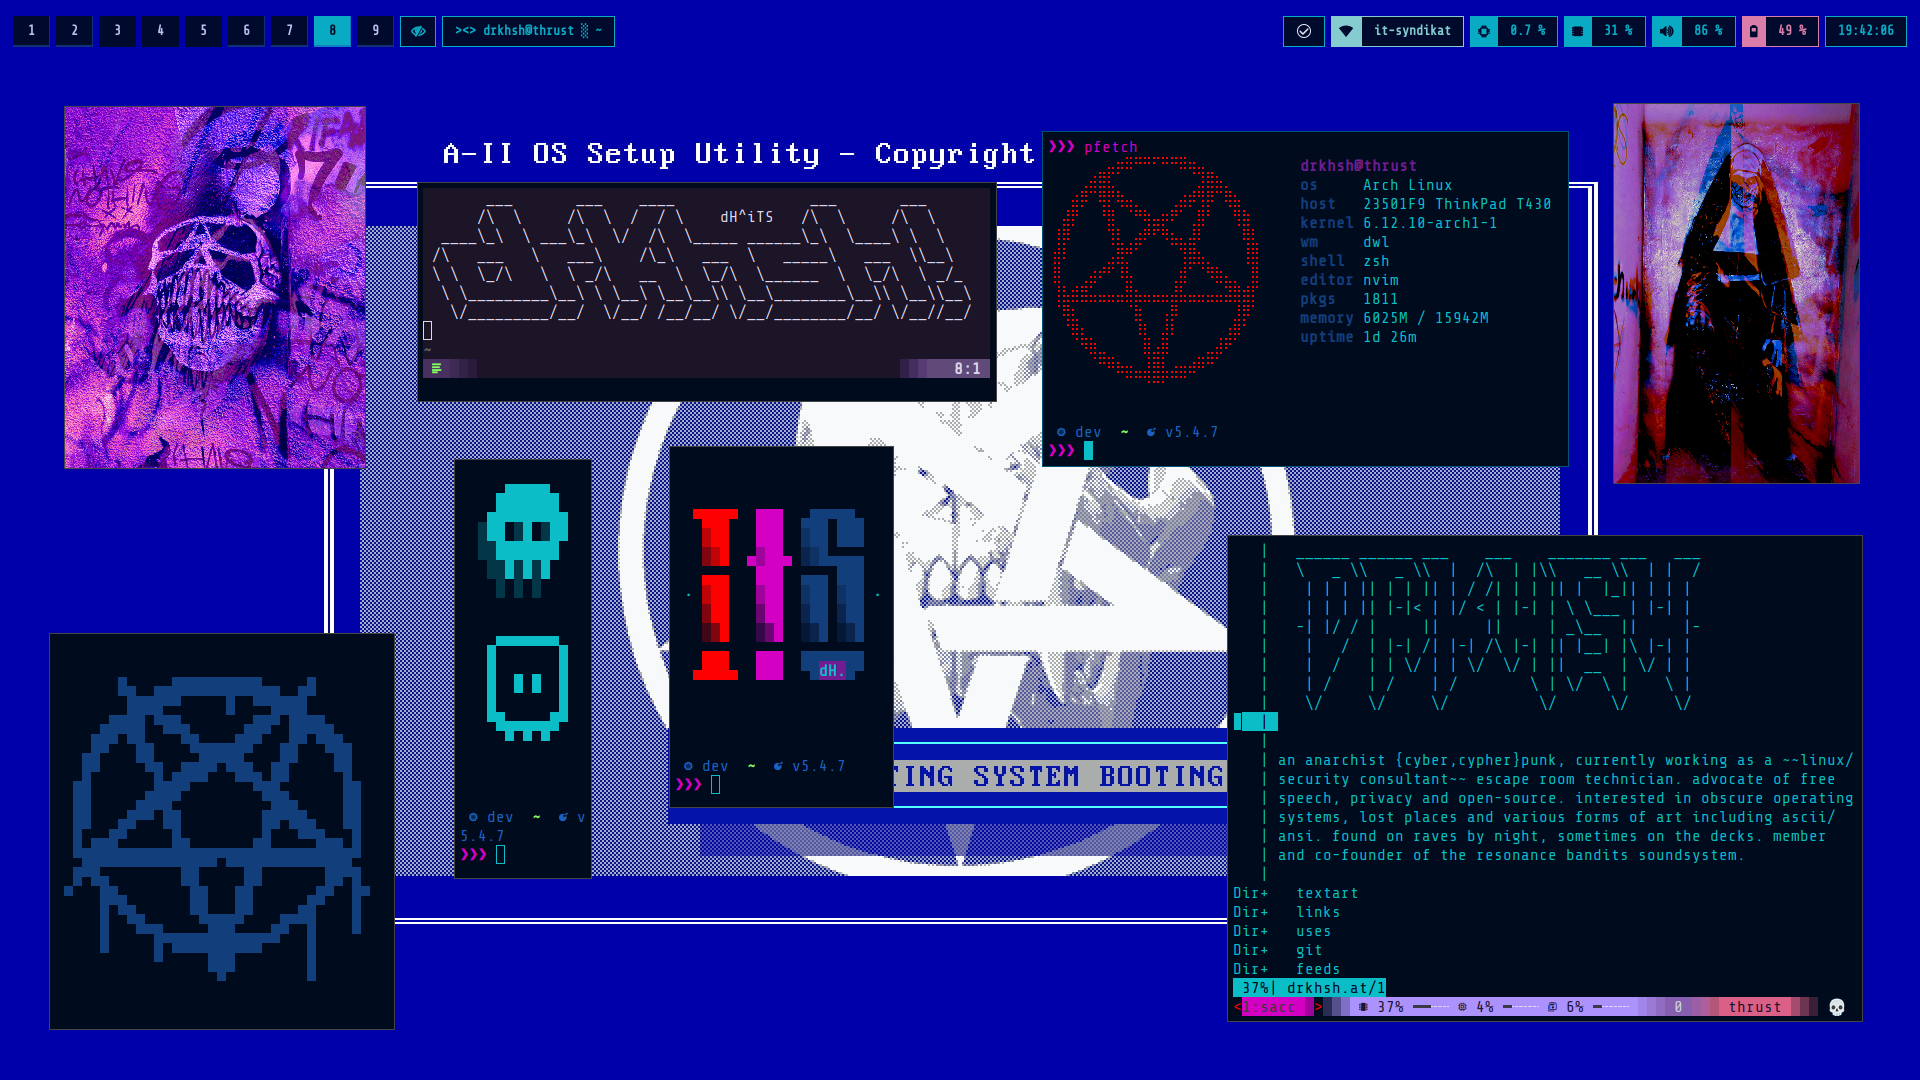Image resolution: width=1920 pixels, height=1080 pixels.
Task: Click the skull icon in tmux bar
Action: pyautogui.click(x=1836, y=1007)
